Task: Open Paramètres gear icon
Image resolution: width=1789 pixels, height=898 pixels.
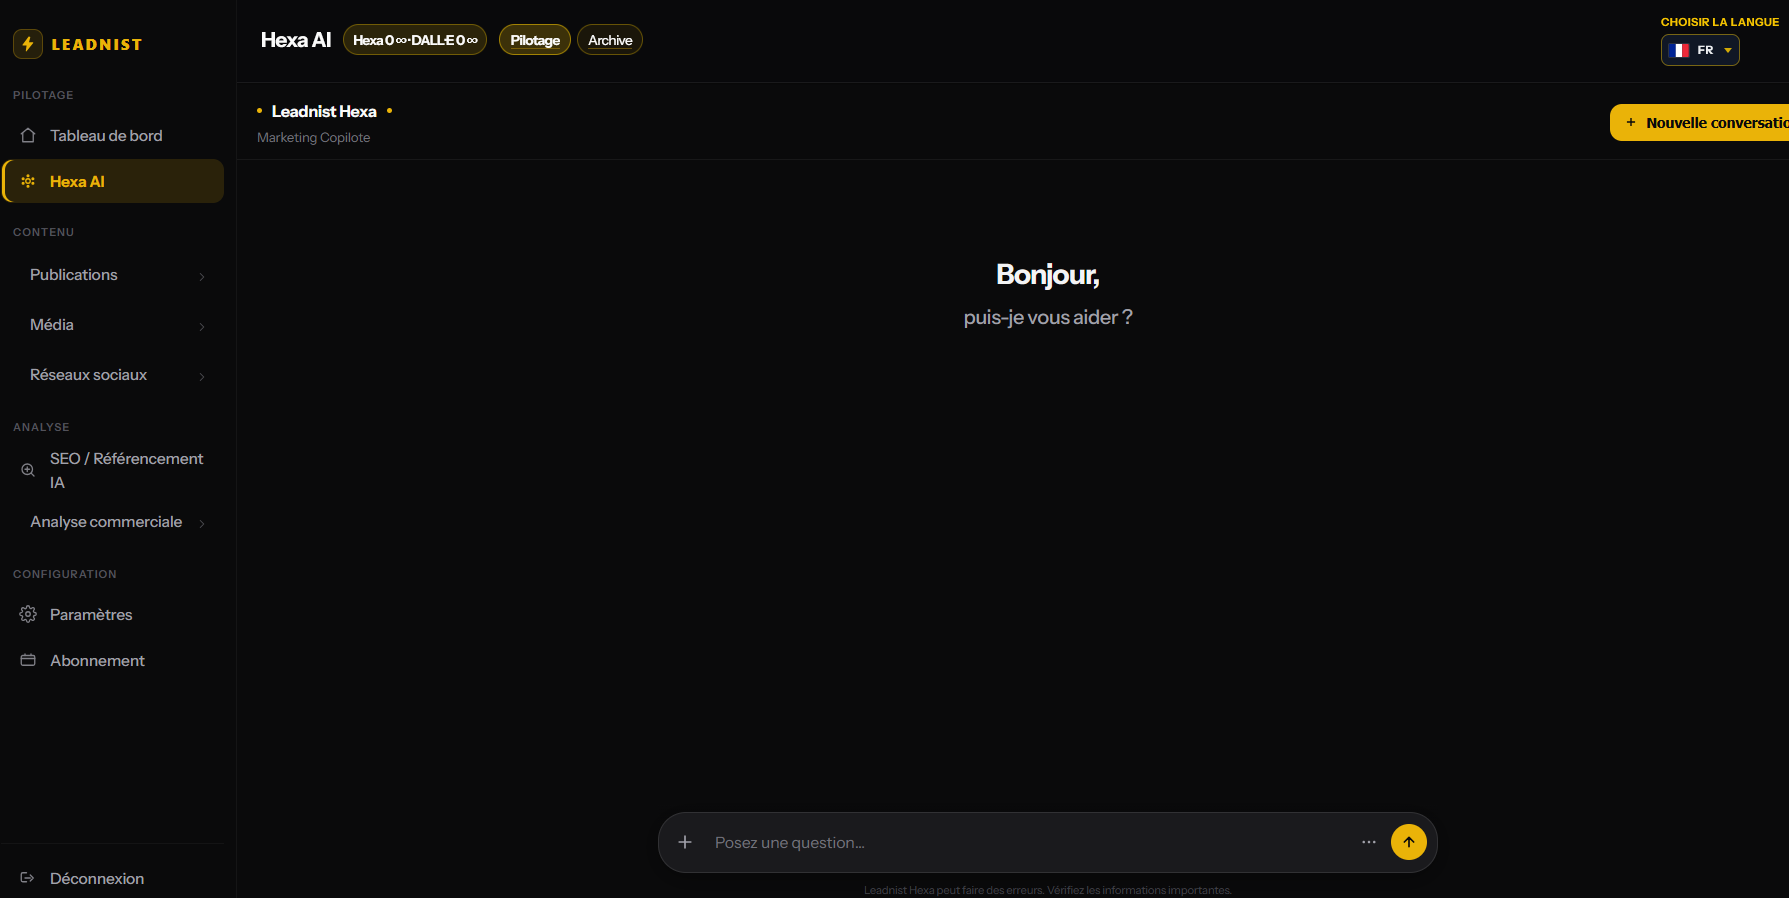Action: coord(28,614)
